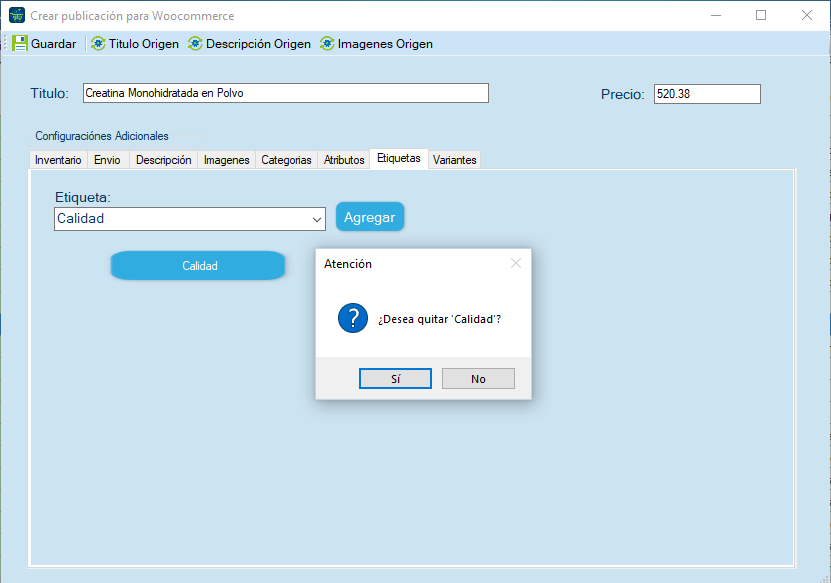Focus the Precio input field
This screenshot has width=831, height=583.
[707, 94]
